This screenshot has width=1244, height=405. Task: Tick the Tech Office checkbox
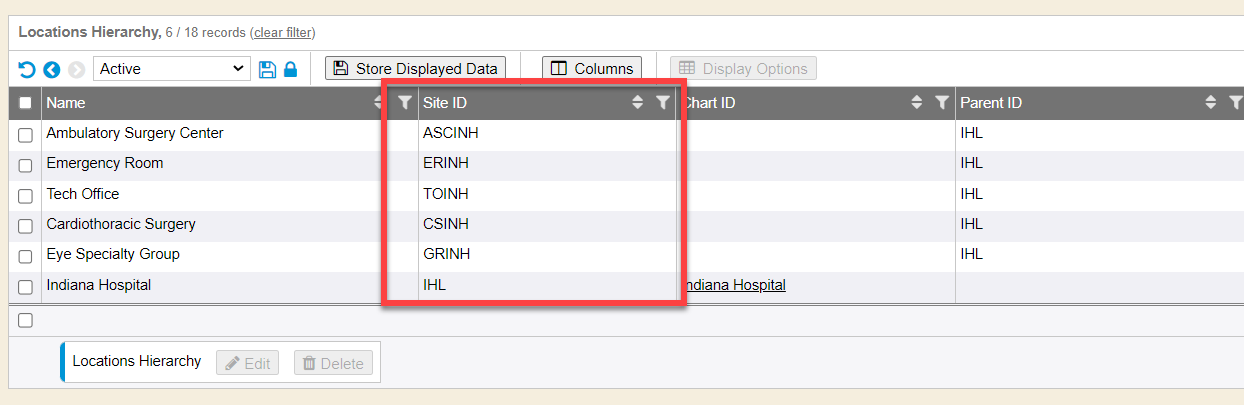coord(26,195)
